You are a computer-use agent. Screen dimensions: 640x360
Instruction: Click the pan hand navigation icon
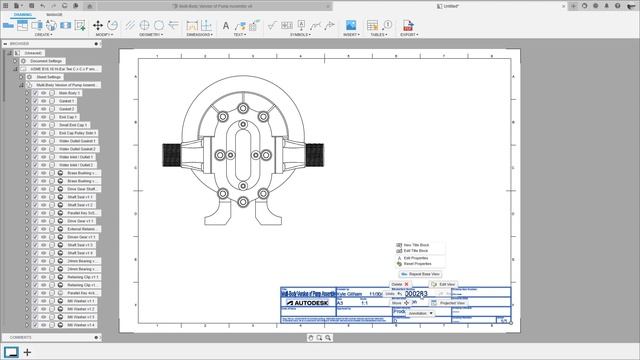311,338
